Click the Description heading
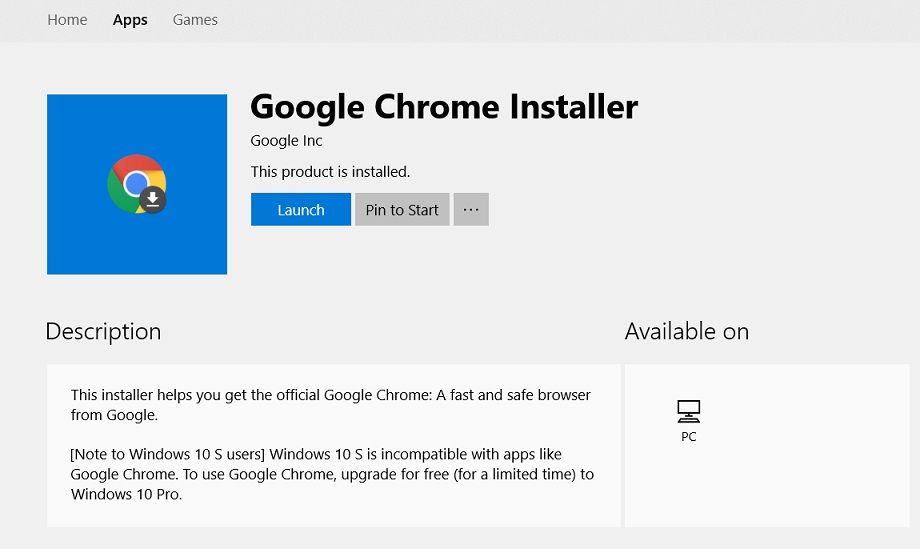Screen dimensions: 920x549 tap(103, 331)
